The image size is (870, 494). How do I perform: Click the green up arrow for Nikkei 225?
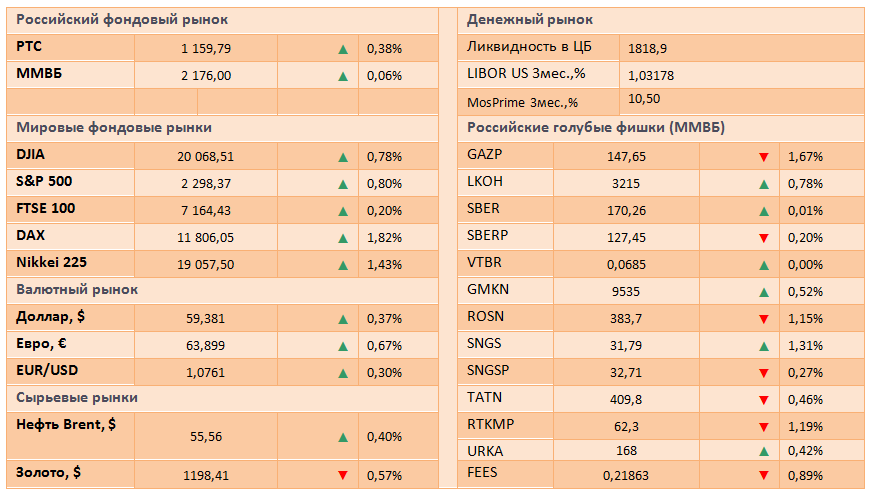[343, 264]
